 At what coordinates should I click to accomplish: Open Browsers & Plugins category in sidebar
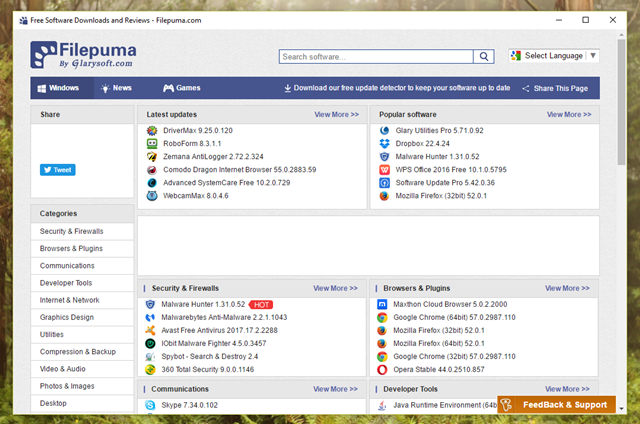pos(82,249)
